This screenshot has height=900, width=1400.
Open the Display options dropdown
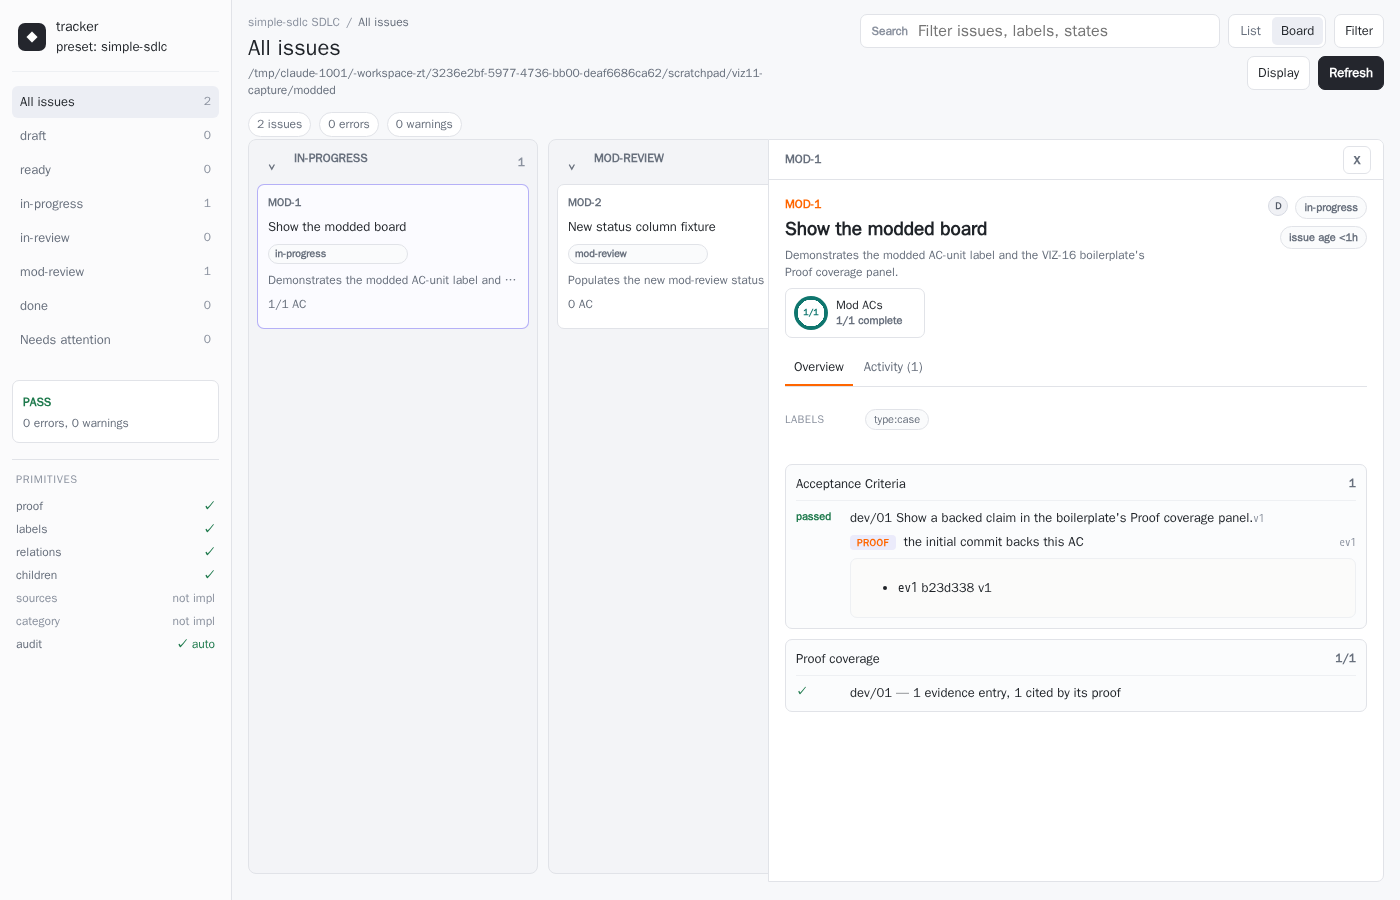tap(1278, 73)
